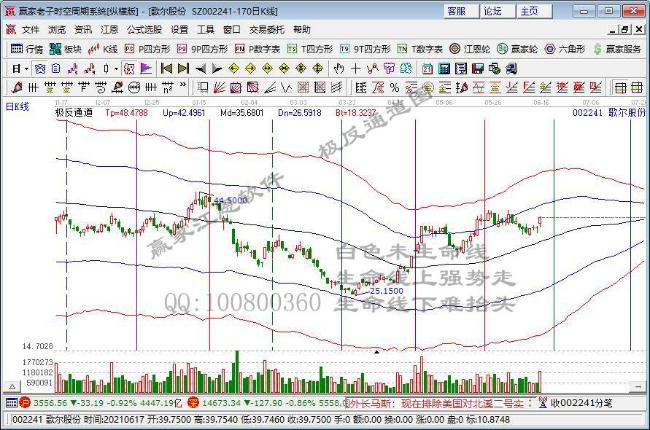Expand the candlestick style dropdown arrow
This screenshot has height=430, width=650.
point(116,69)
